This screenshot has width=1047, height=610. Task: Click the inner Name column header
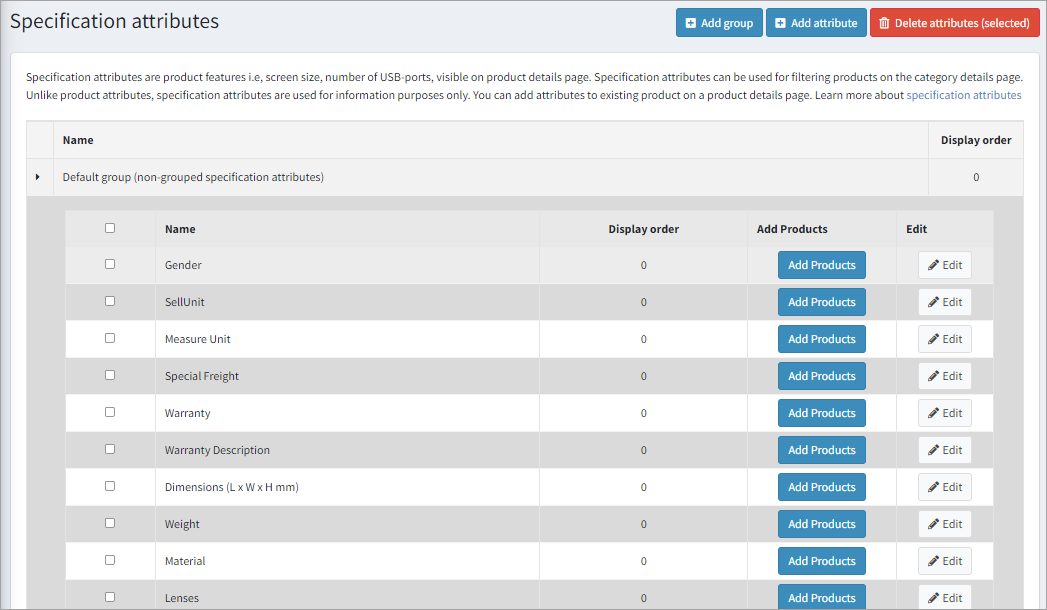click(x=180, y=229)
